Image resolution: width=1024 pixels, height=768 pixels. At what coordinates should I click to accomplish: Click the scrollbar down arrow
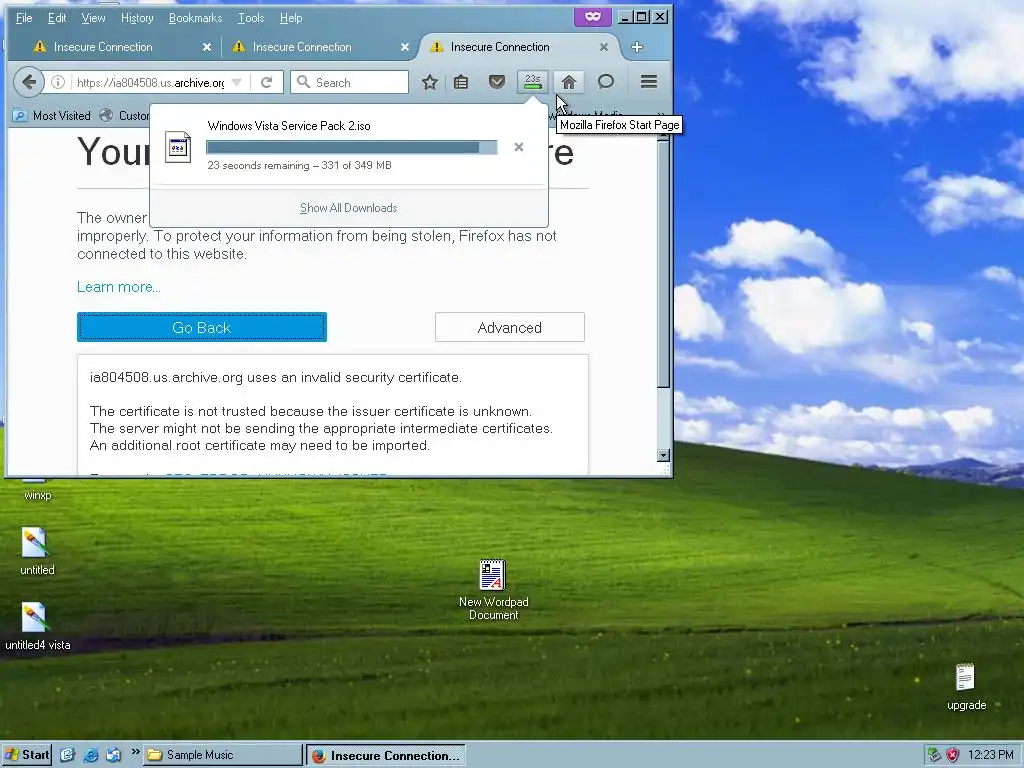[663, 455]
